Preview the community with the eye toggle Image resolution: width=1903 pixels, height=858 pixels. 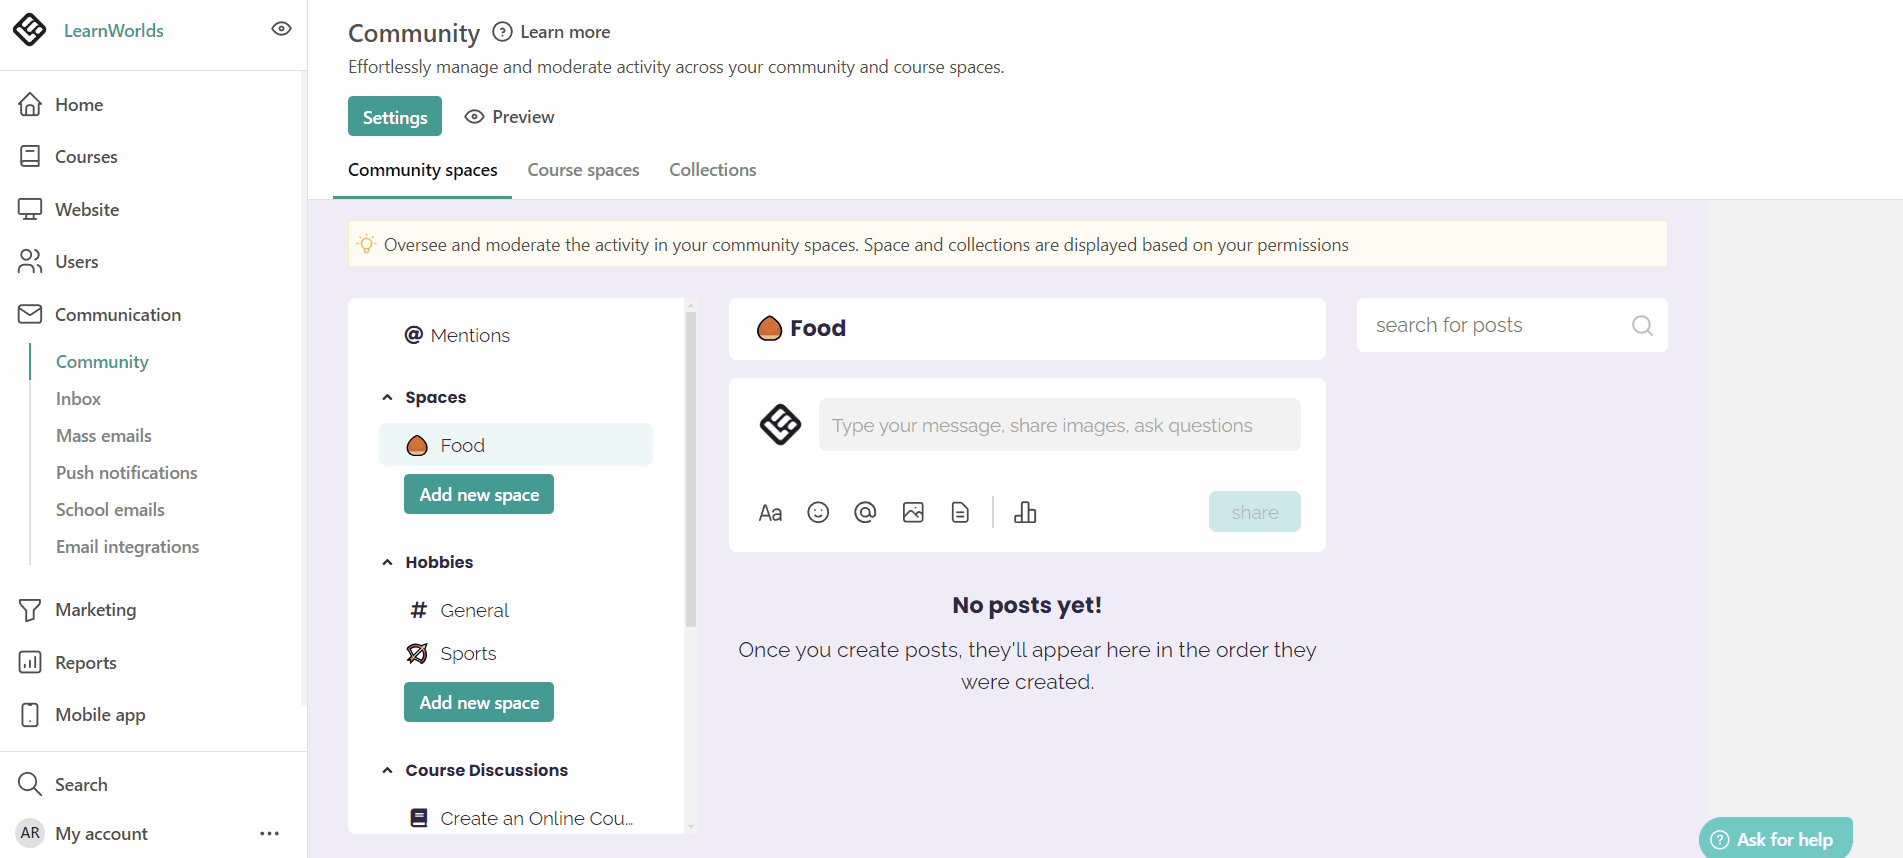point(474,116)
